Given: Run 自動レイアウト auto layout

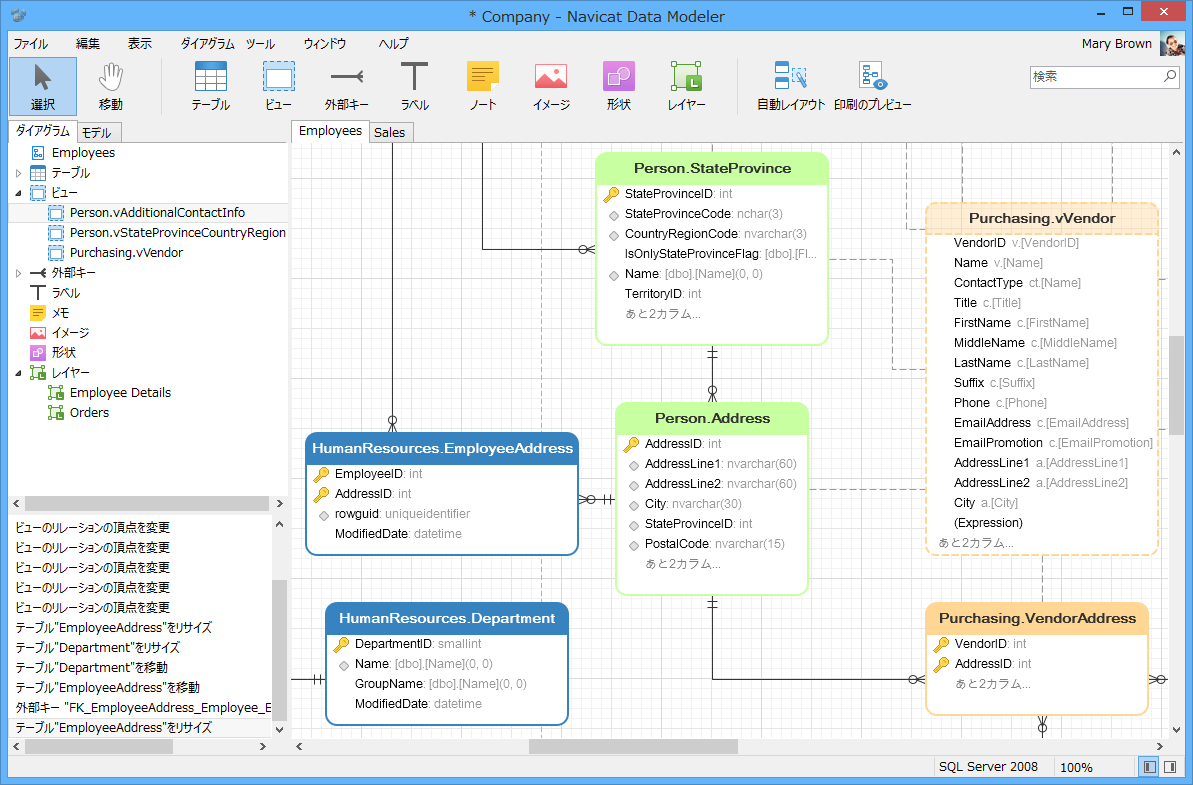Looking at the screenshot, I should 791,87.
